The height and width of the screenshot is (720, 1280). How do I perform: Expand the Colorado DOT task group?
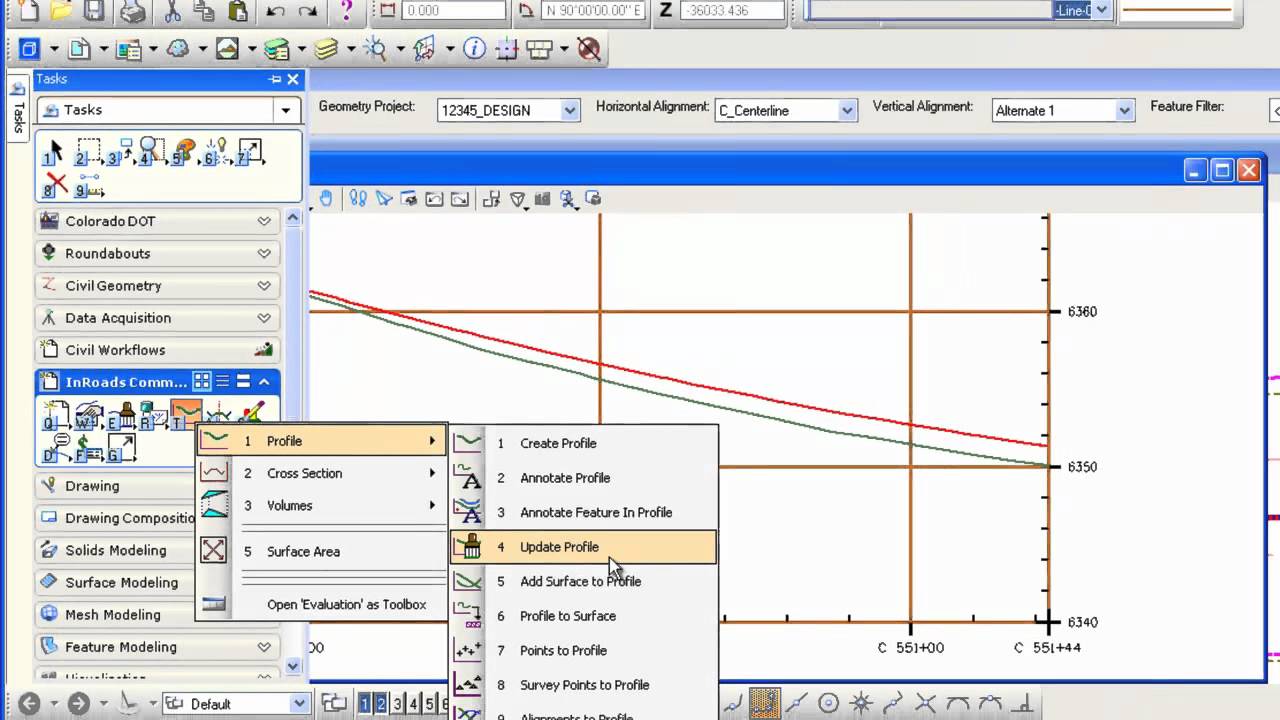click(264, 221)
